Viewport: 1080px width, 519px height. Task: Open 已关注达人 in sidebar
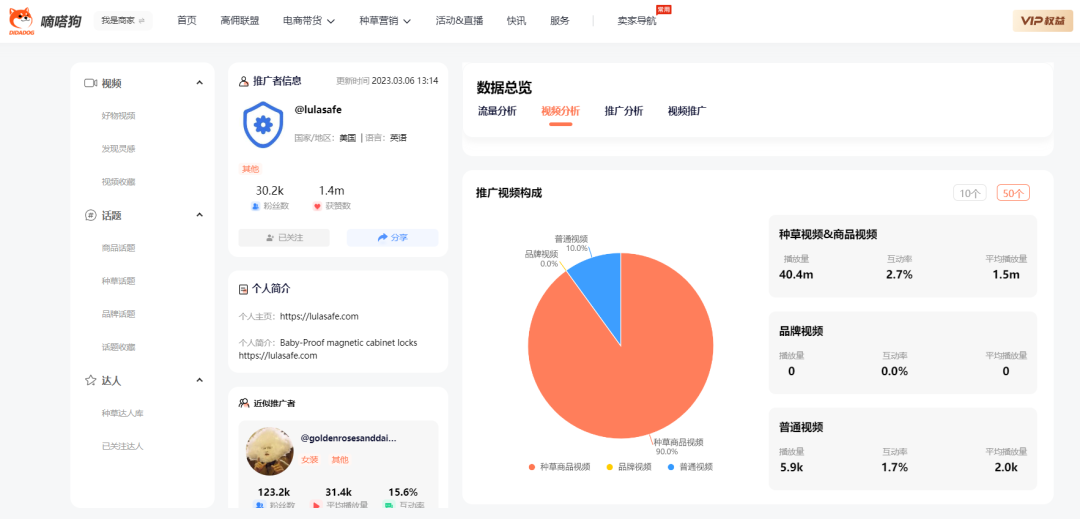(123, 446)
